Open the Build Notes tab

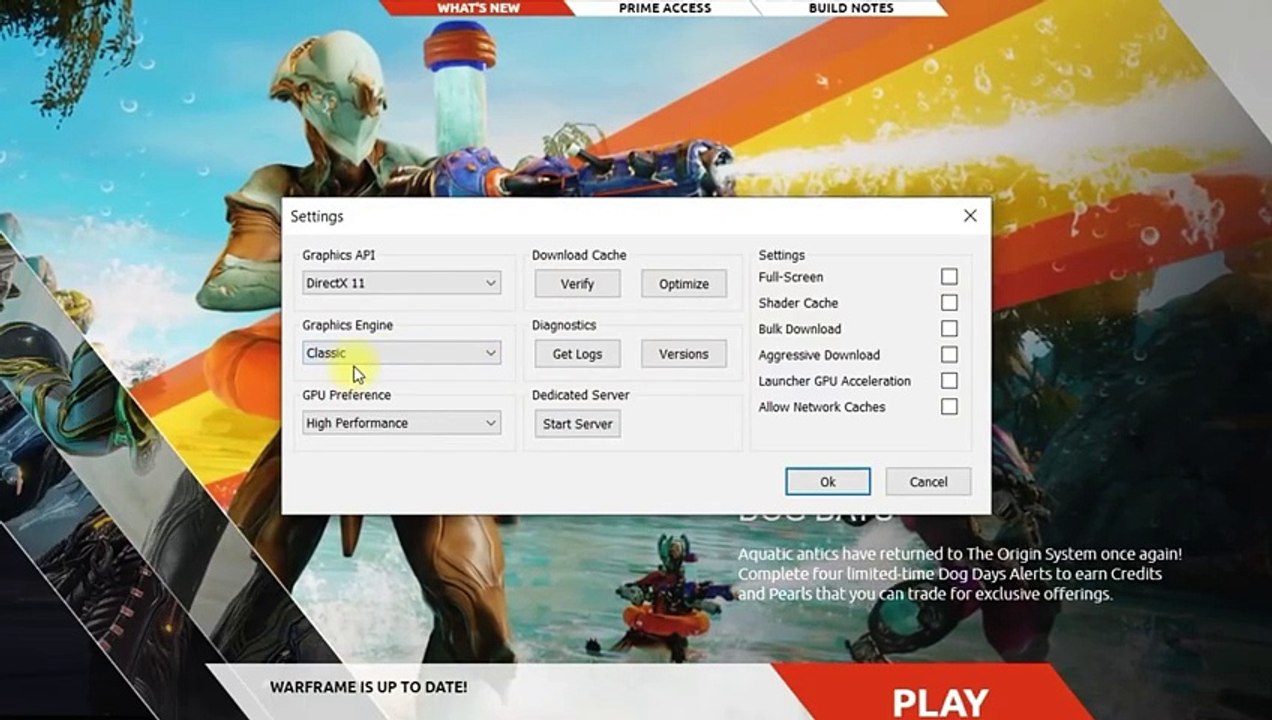coord(851,8)
